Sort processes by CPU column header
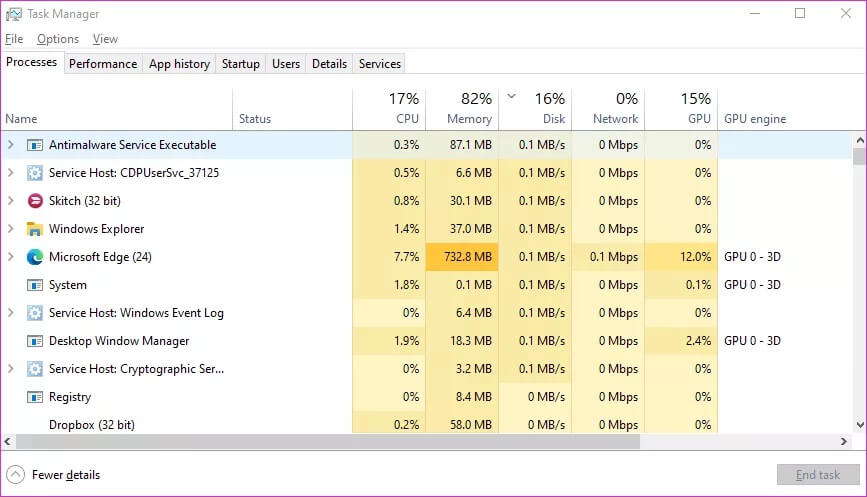867x497 pixels. (389, 109)
